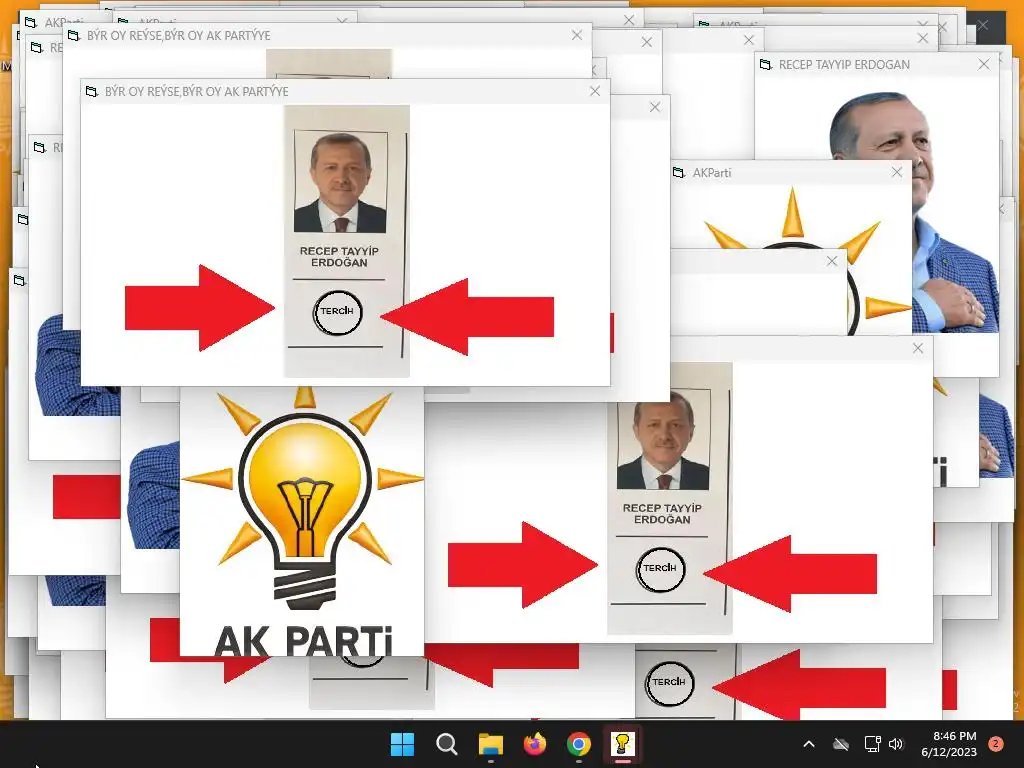Viewport: 1024px width, 768px height.
Task: Bring the large AK PARTİ bulb logo window forward
Action: 302,521
